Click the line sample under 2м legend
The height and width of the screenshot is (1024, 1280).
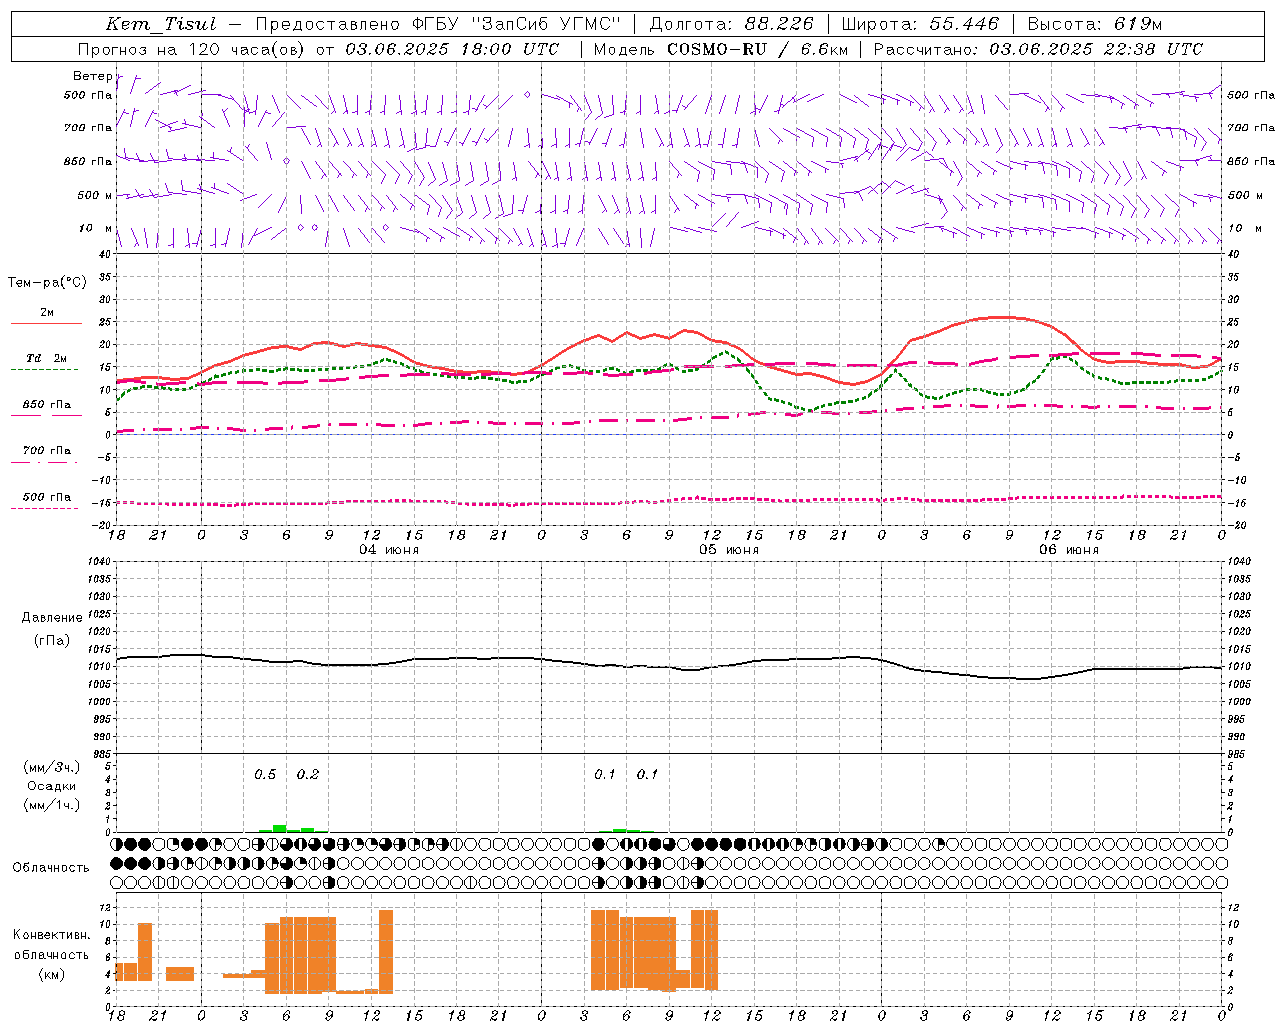click(46, 324)
